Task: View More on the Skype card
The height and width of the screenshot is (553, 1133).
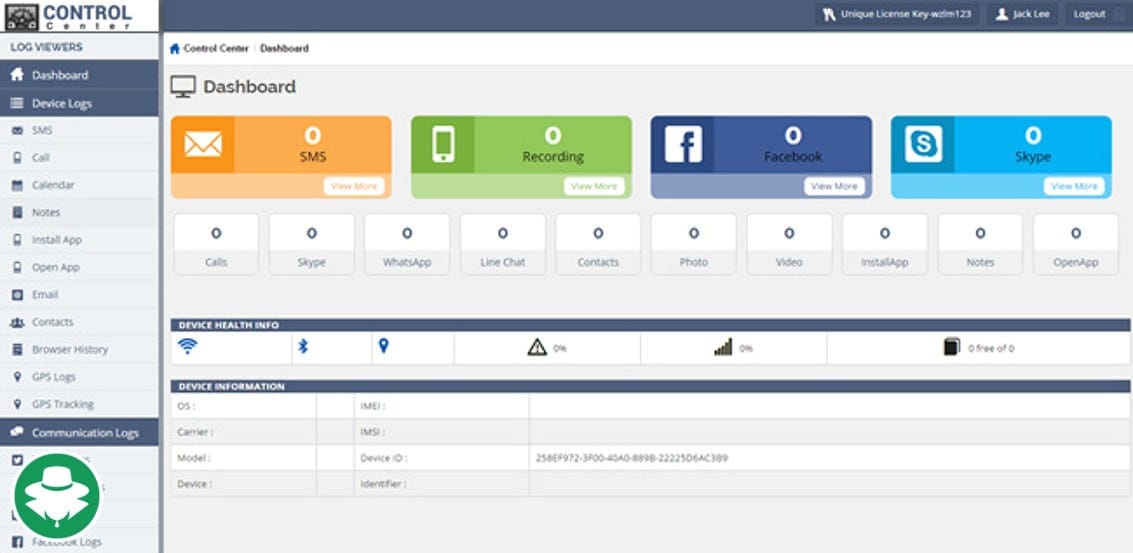Action: [x=1074, y=186]
